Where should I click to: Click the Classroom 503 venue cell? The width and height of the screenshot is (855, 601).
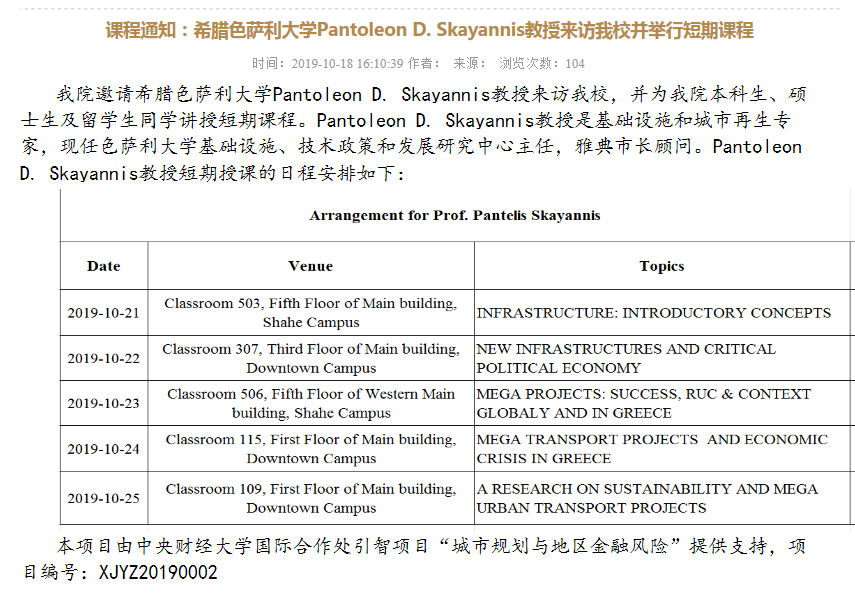point(311,313)
